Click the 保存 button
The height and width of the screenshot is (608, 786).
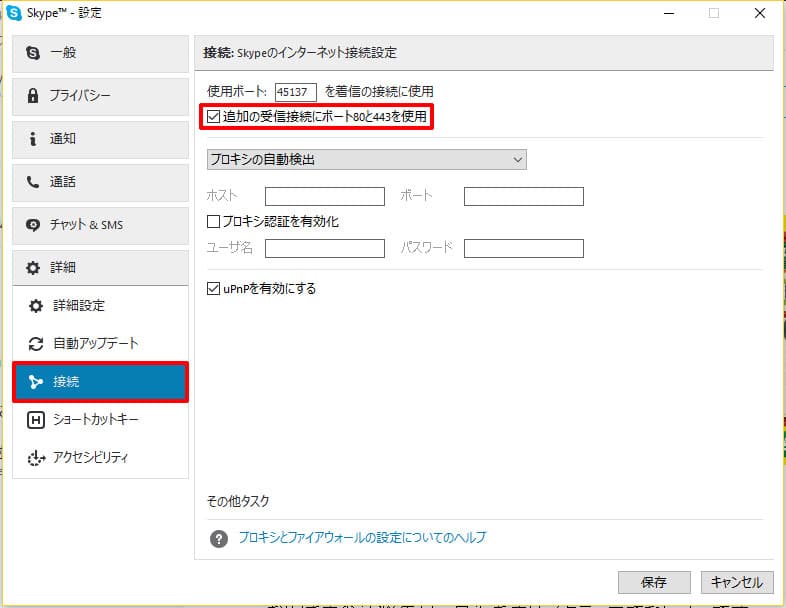[x=654, y=582]
